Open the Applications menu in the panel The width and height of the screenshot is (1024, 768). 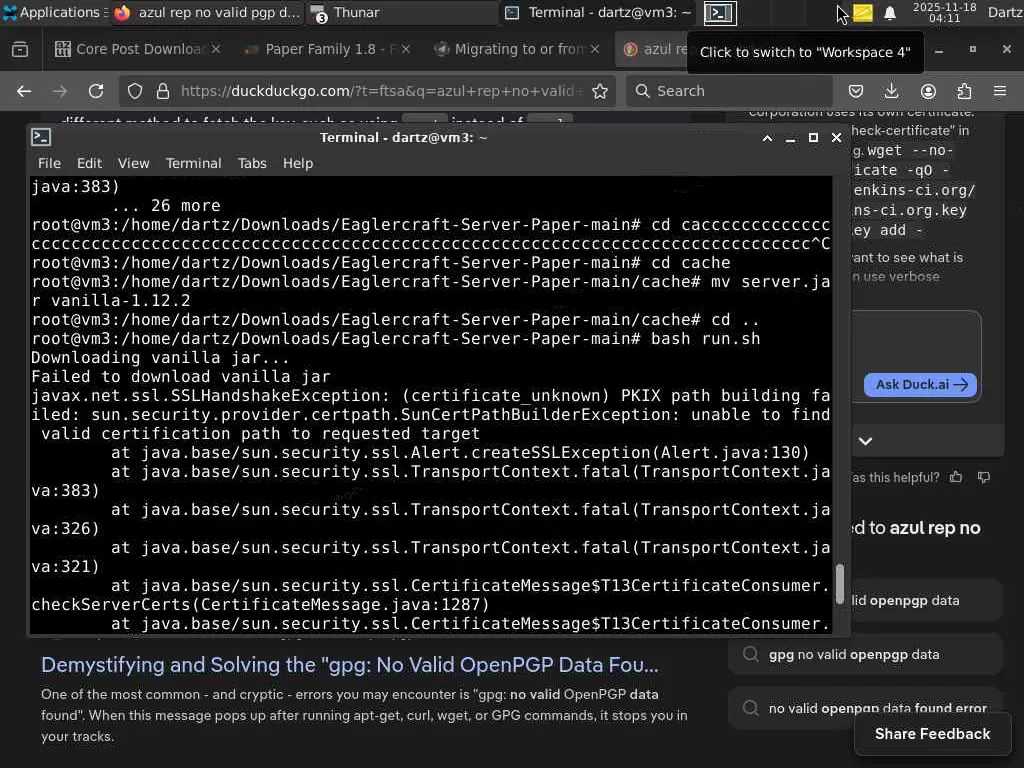click(54, 12)
